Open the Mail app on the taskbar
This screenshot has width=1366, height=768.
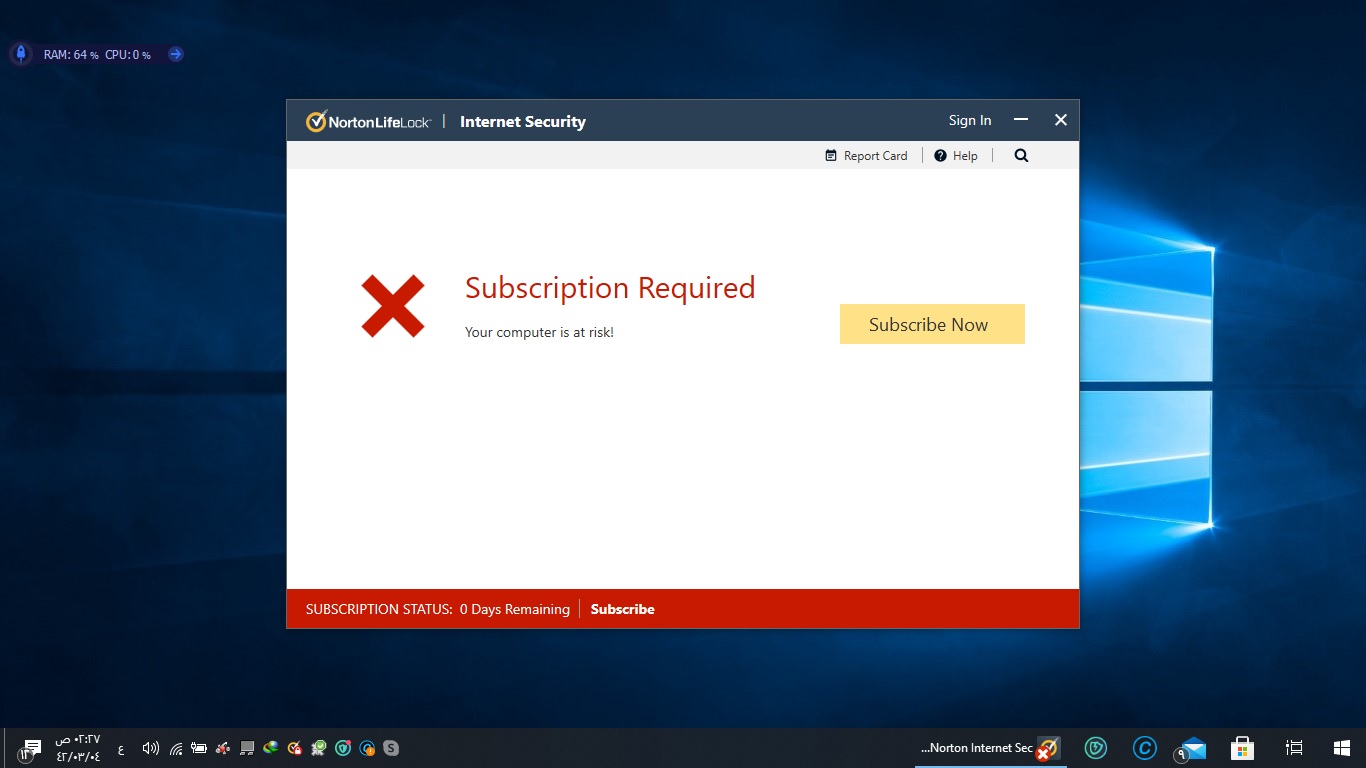coord(1192,748)
